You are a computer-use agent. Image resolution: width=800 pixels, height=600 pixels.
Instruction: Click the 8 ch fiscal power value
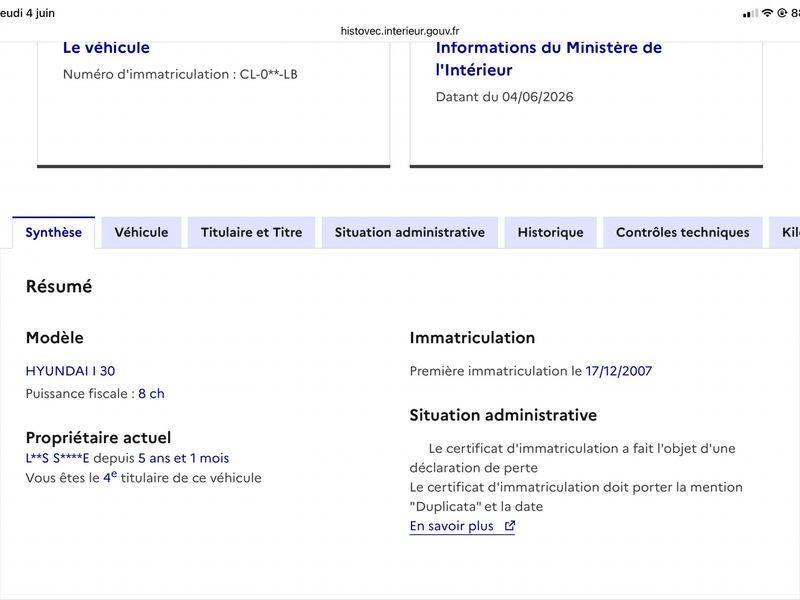pos(151,394)
